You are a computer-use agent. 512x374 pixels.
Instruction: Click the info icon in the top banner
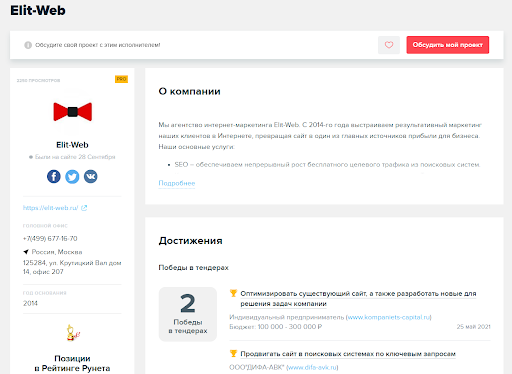pyautogui.click(x=28, y=45)
